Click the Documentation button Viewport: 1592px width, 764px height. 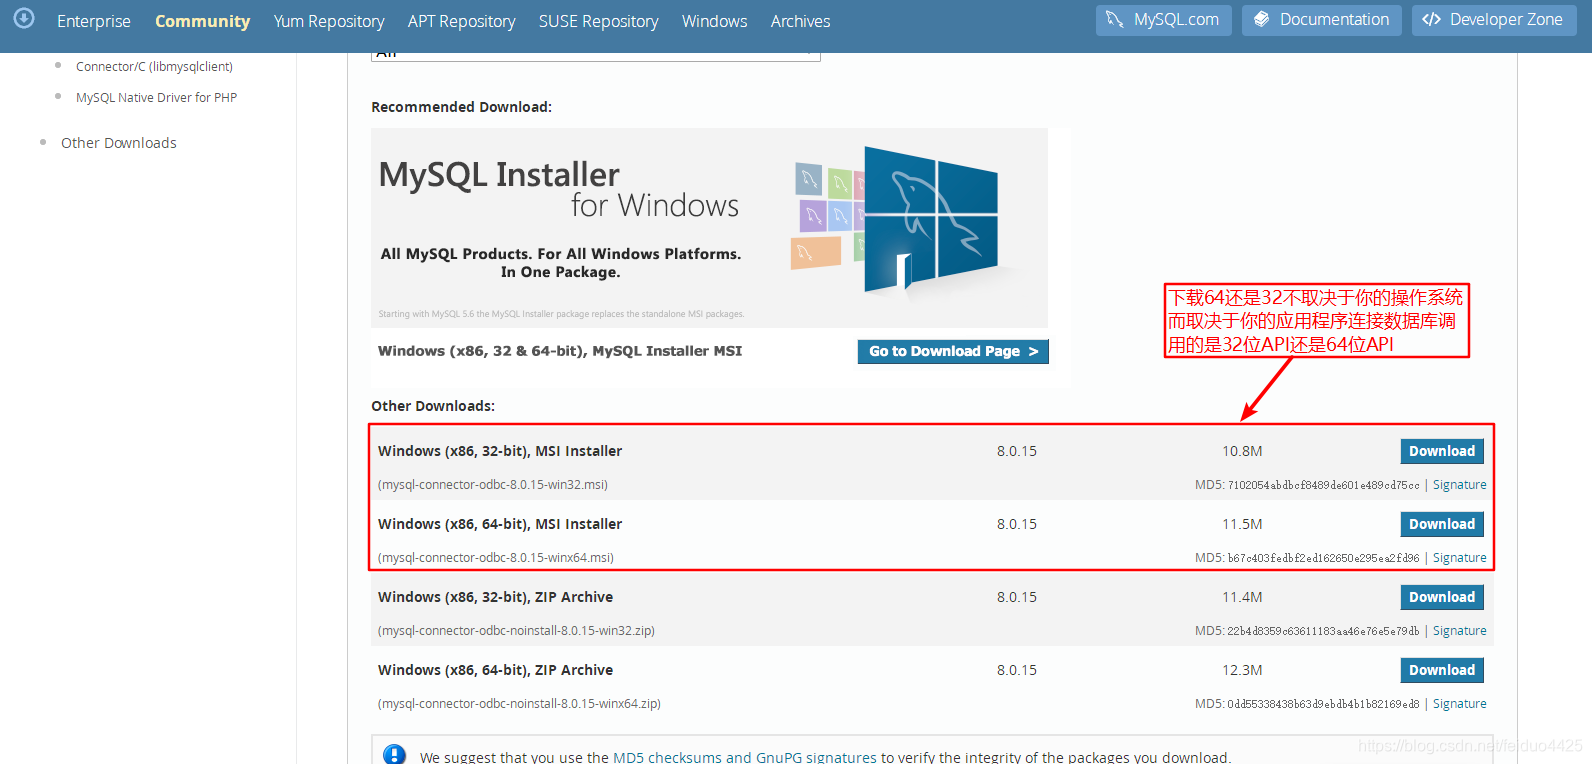pyautogui.click(x=1321, y=20)
